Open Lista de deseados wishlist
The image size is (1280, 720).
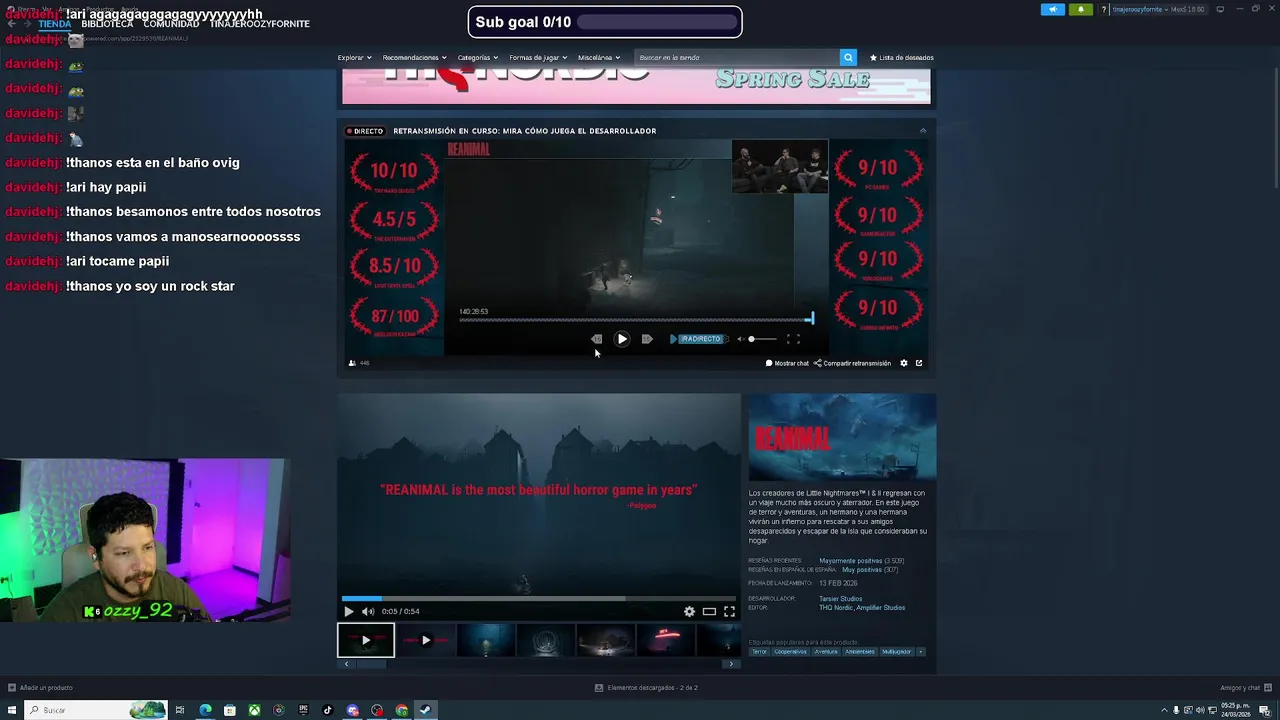902,57
